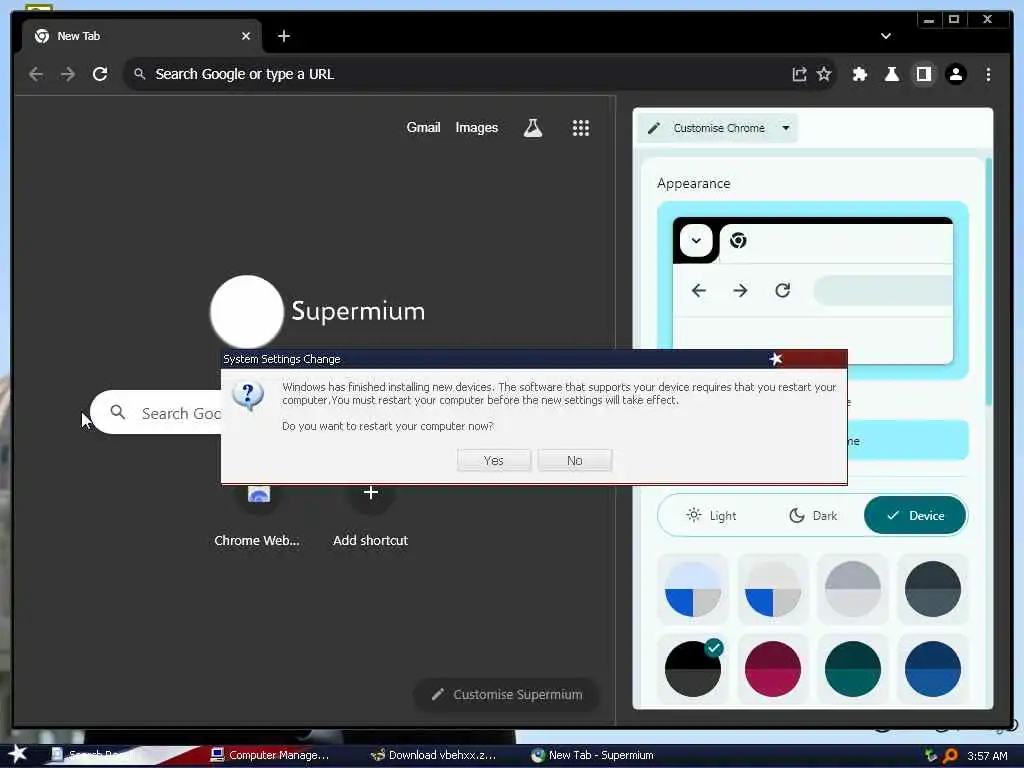Choose the dark teal color swatch
The width and height of the screenshot is (1024, 768).
coord(853,669)
